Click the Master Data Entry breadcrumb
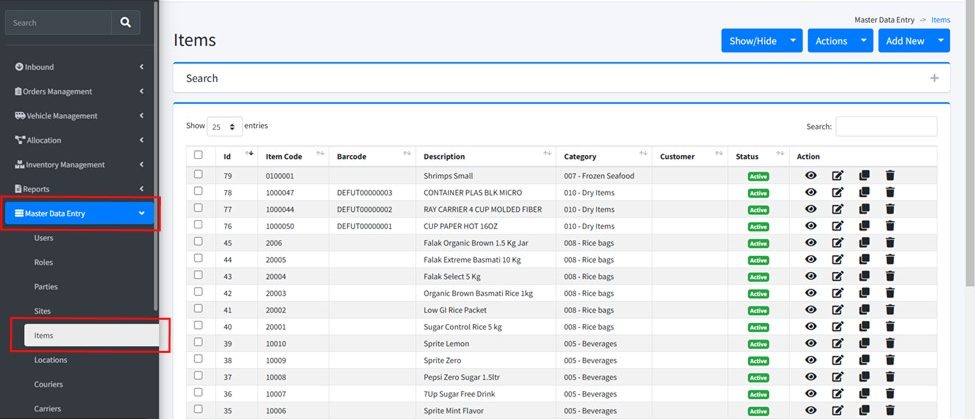975x419 pixels. pyautogui.click(x=884, y=20)
